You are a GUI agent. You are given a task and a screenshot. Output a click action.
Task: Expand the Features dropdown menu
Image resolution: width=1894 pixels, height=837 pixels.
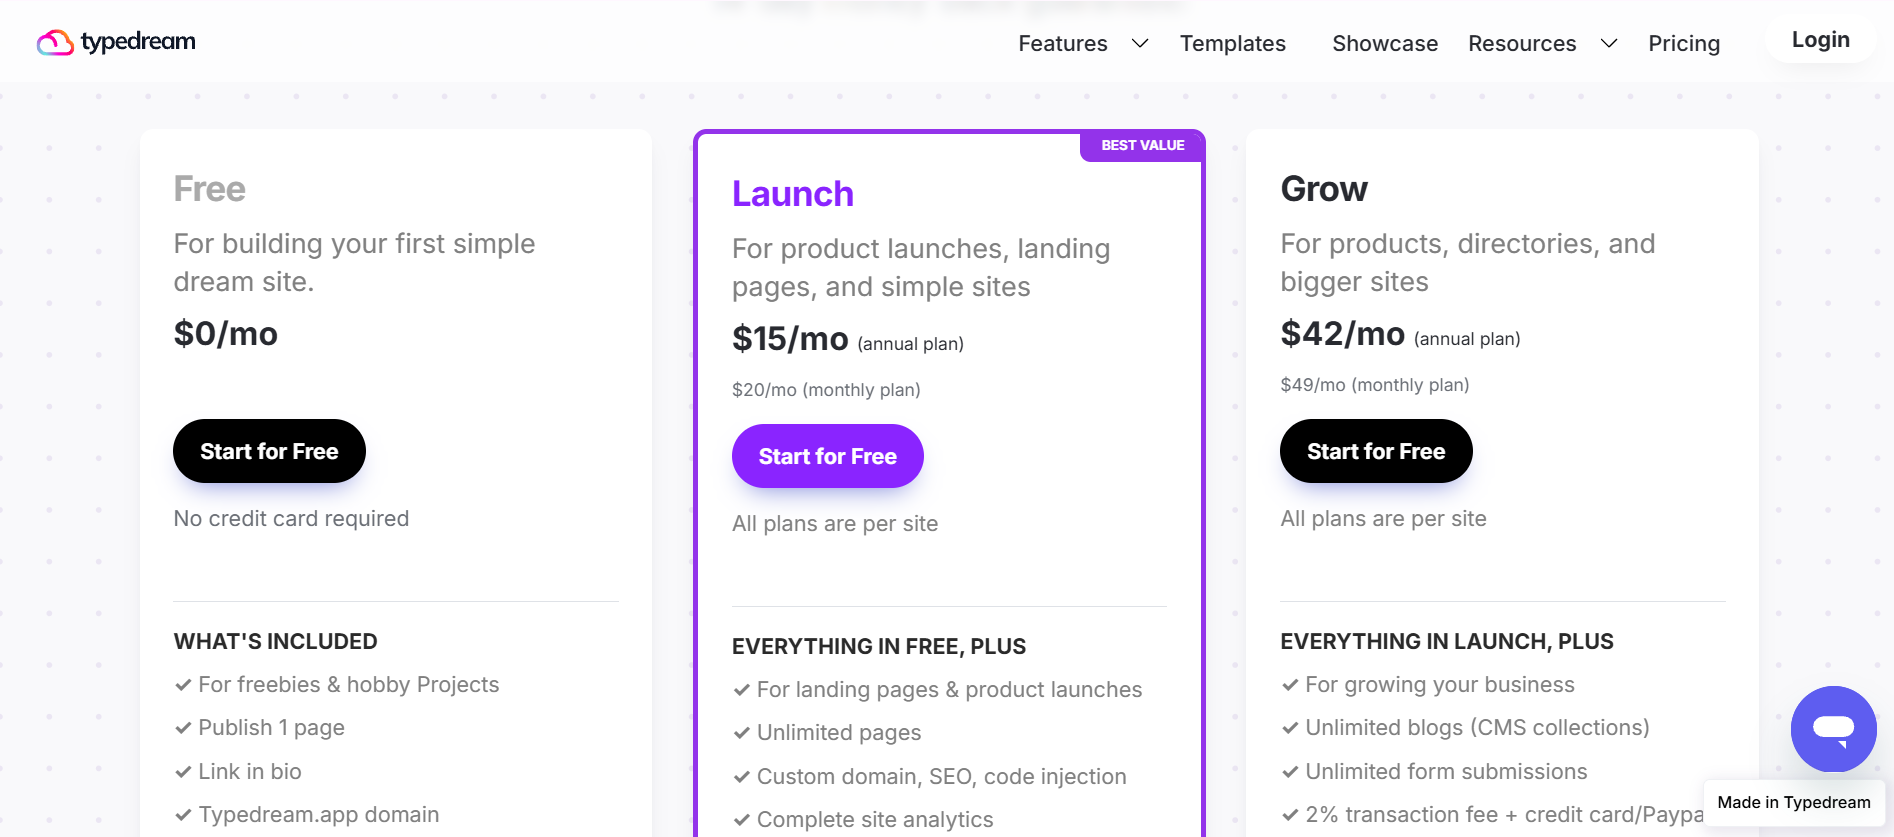(x=1062, y=43)
